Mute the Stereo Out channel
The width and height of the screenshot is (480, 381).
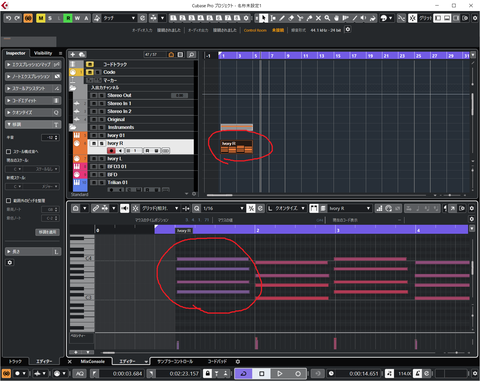click(x=94, y=95)
